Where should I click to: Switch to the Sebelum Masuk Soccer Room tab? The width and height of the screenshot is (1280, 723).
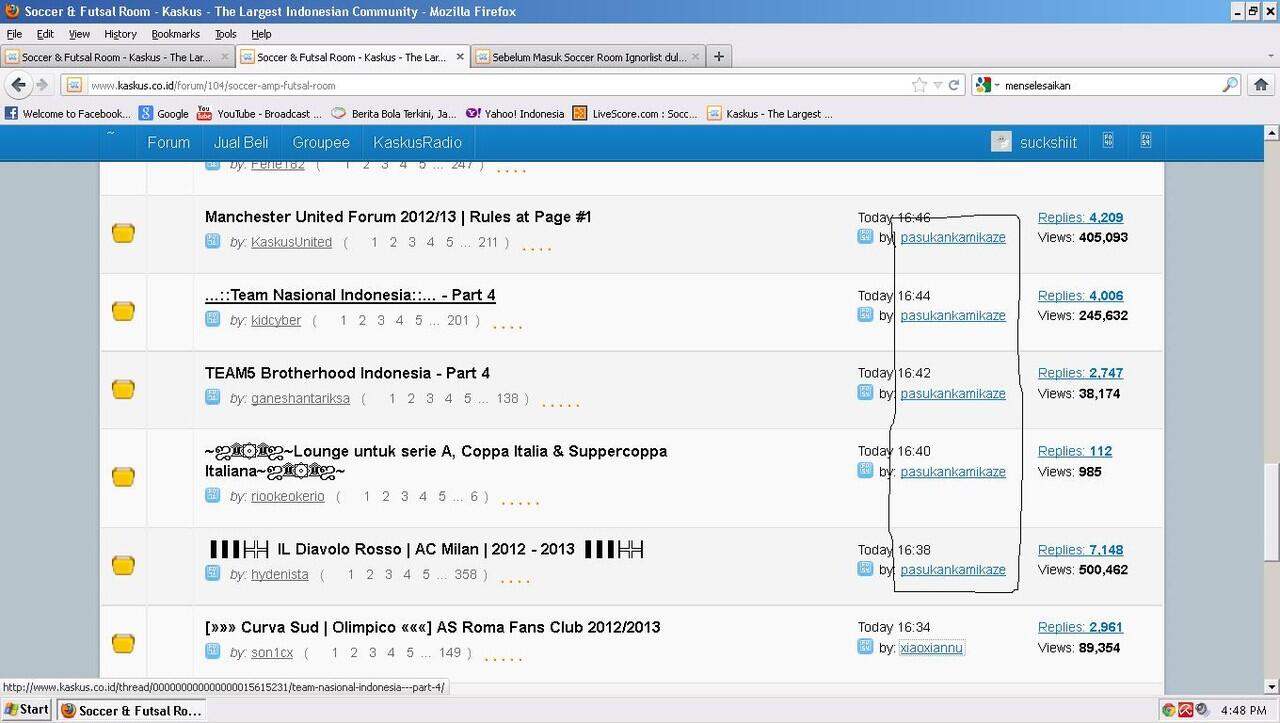[x=588, y=57]
